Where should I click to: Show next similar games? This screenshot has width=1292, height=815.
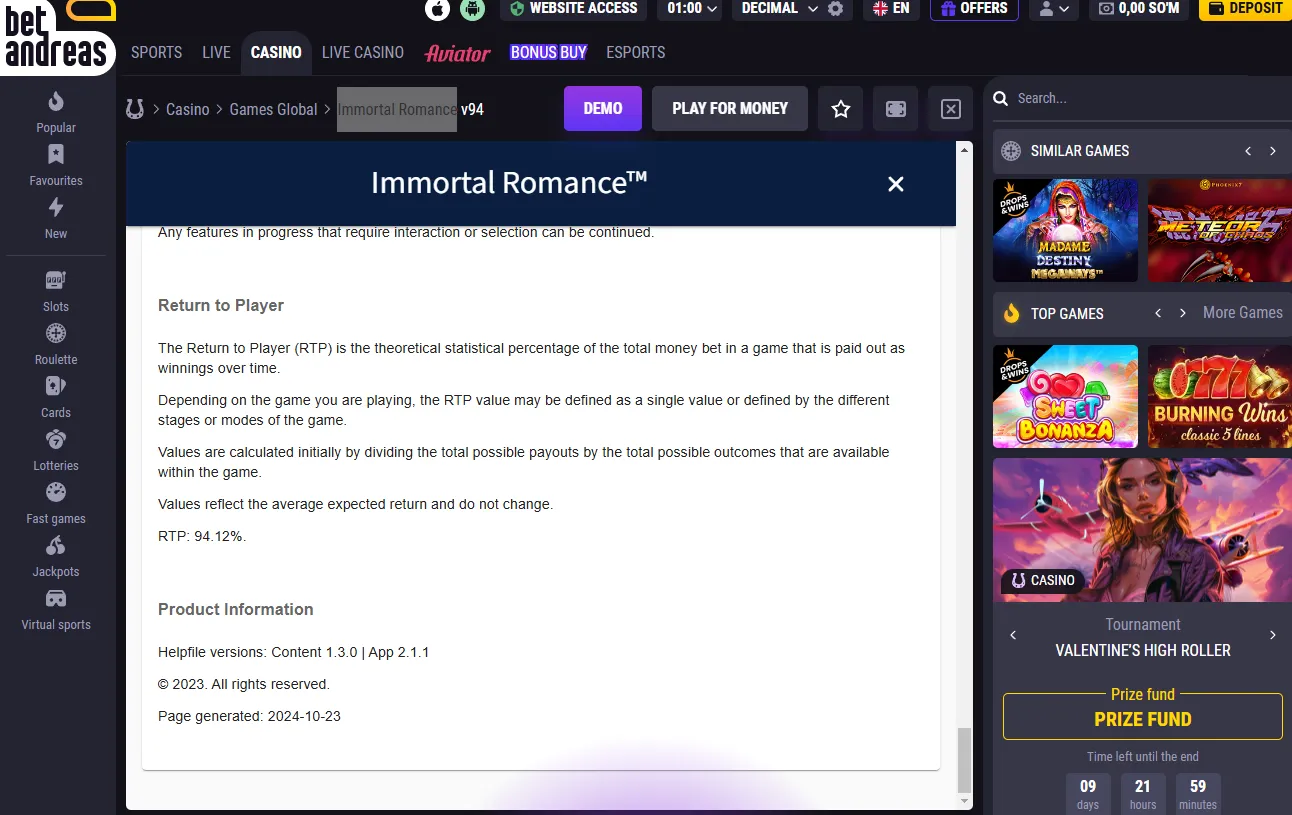coord(1273,151)
